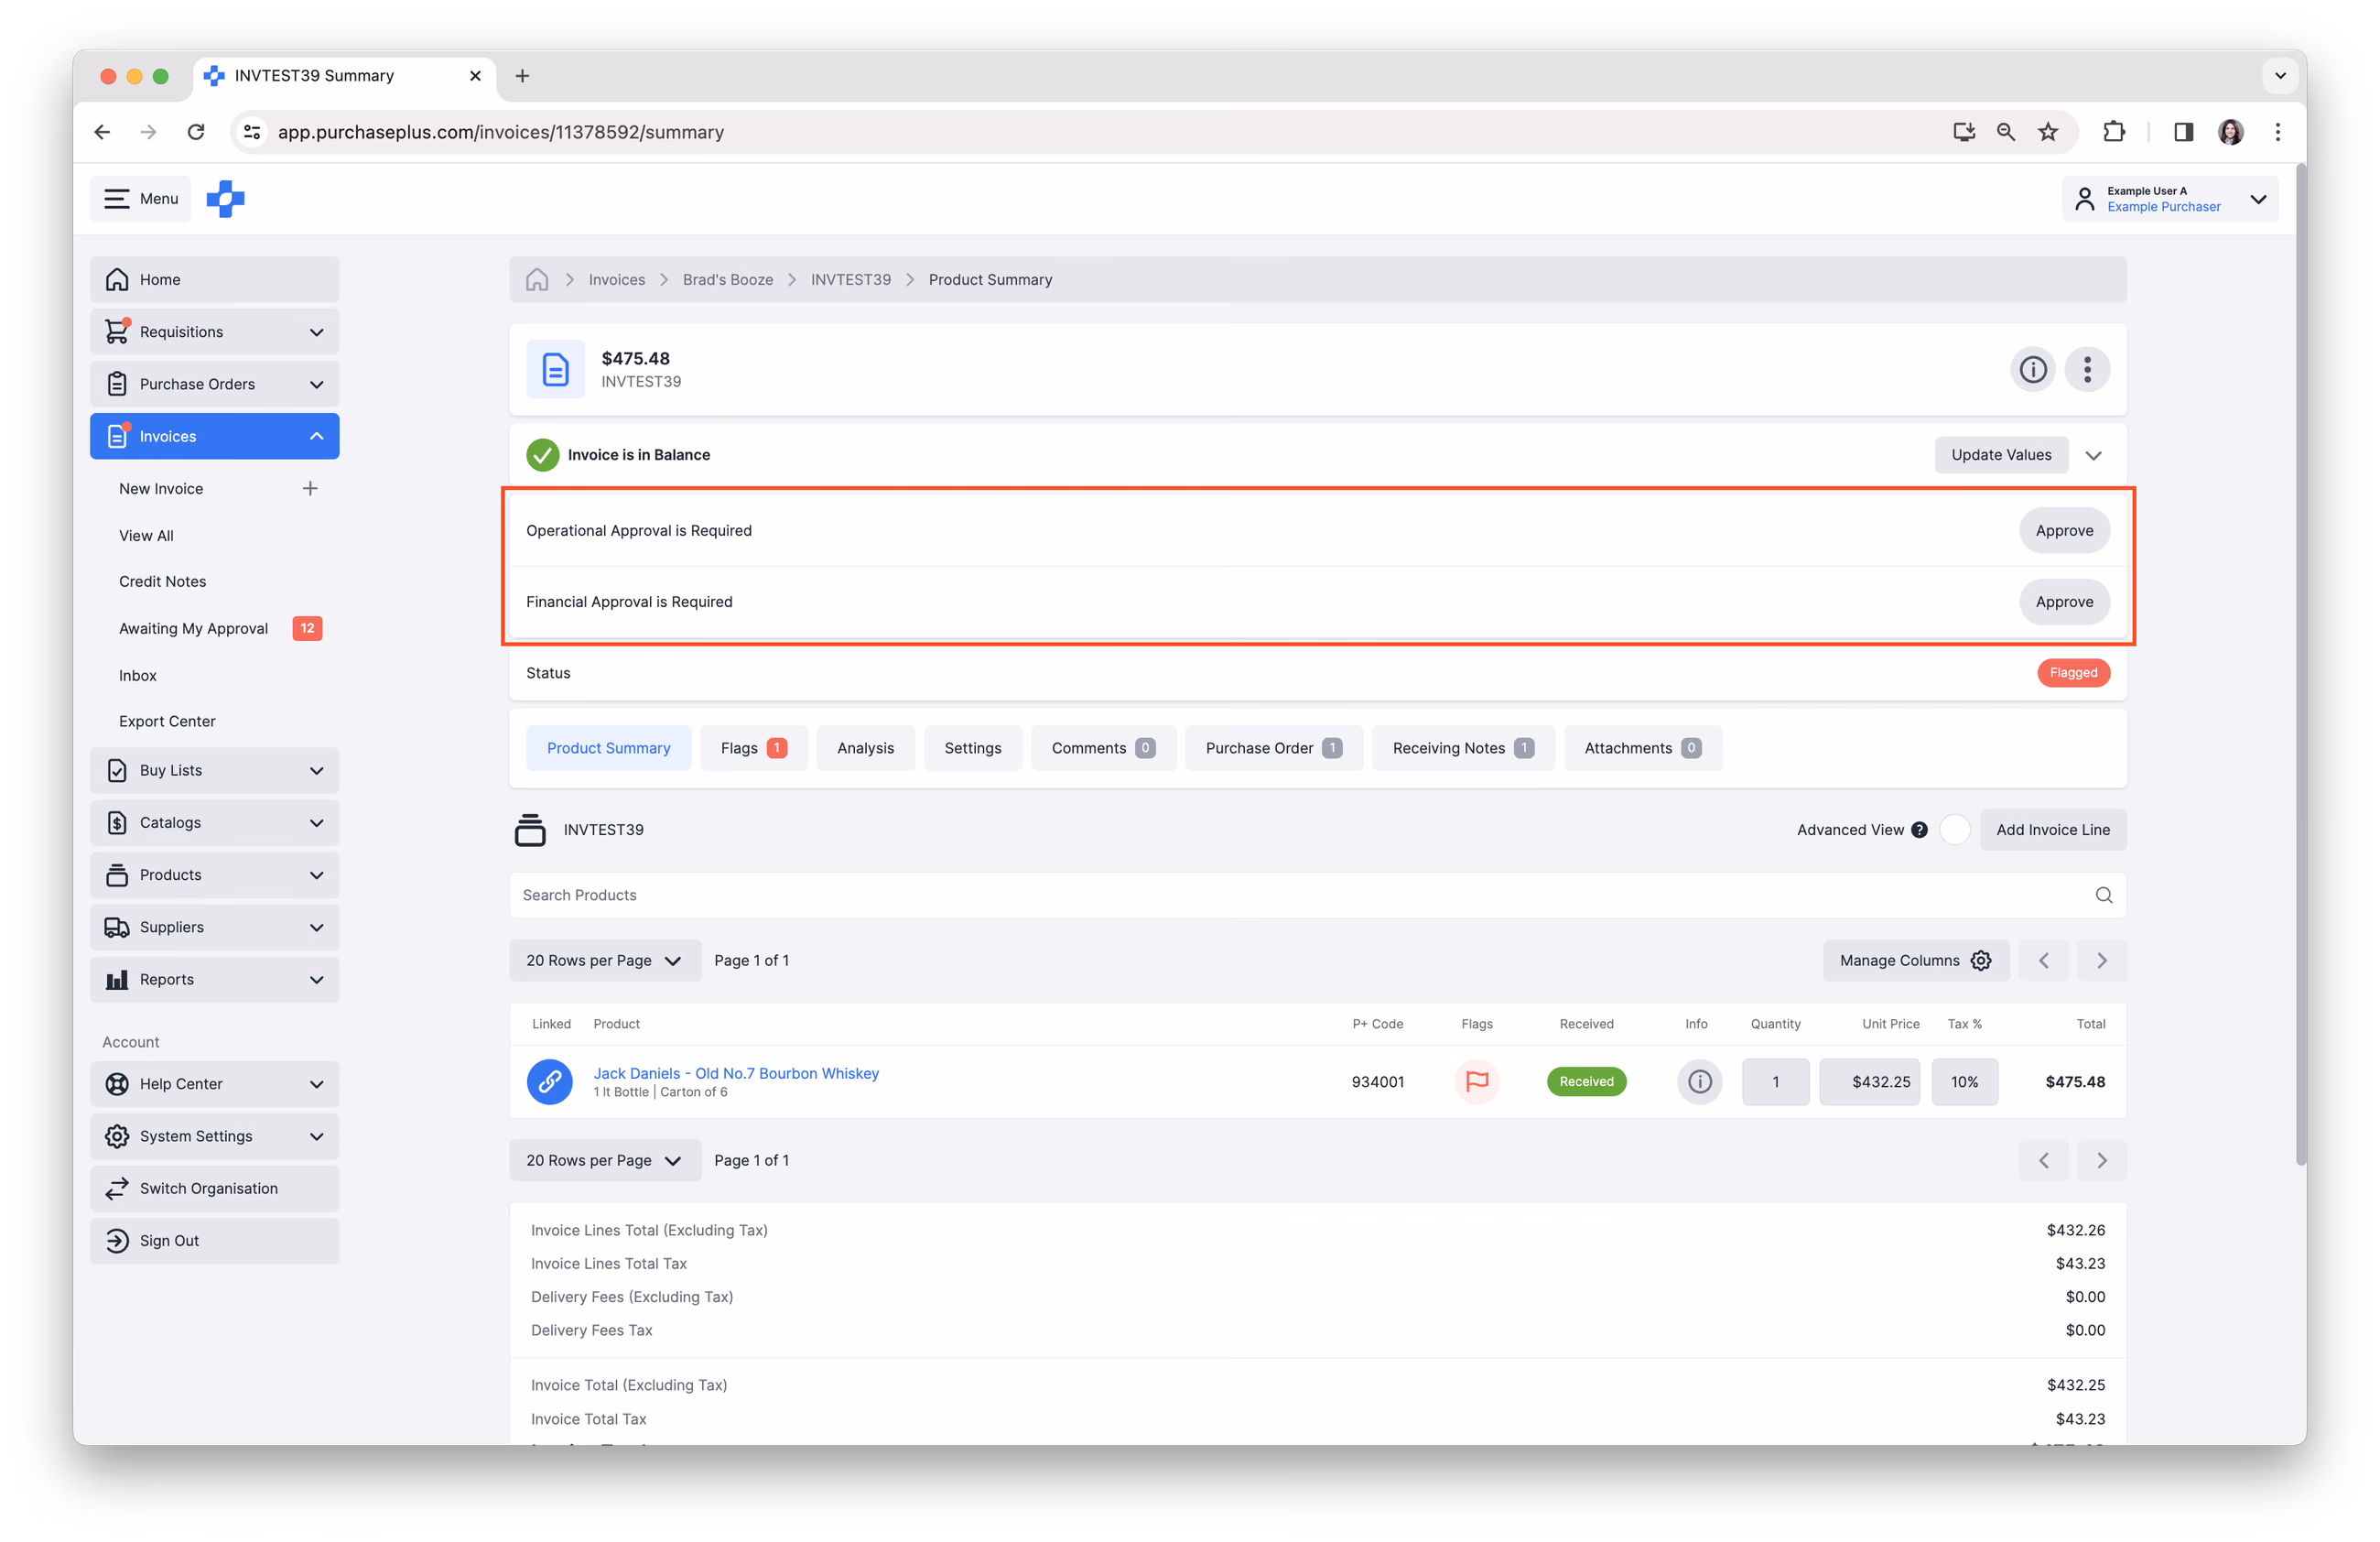Toggle the Advanced View switch
The width and height of the screenshot is (2380, 1542).
coord(1955,830)
